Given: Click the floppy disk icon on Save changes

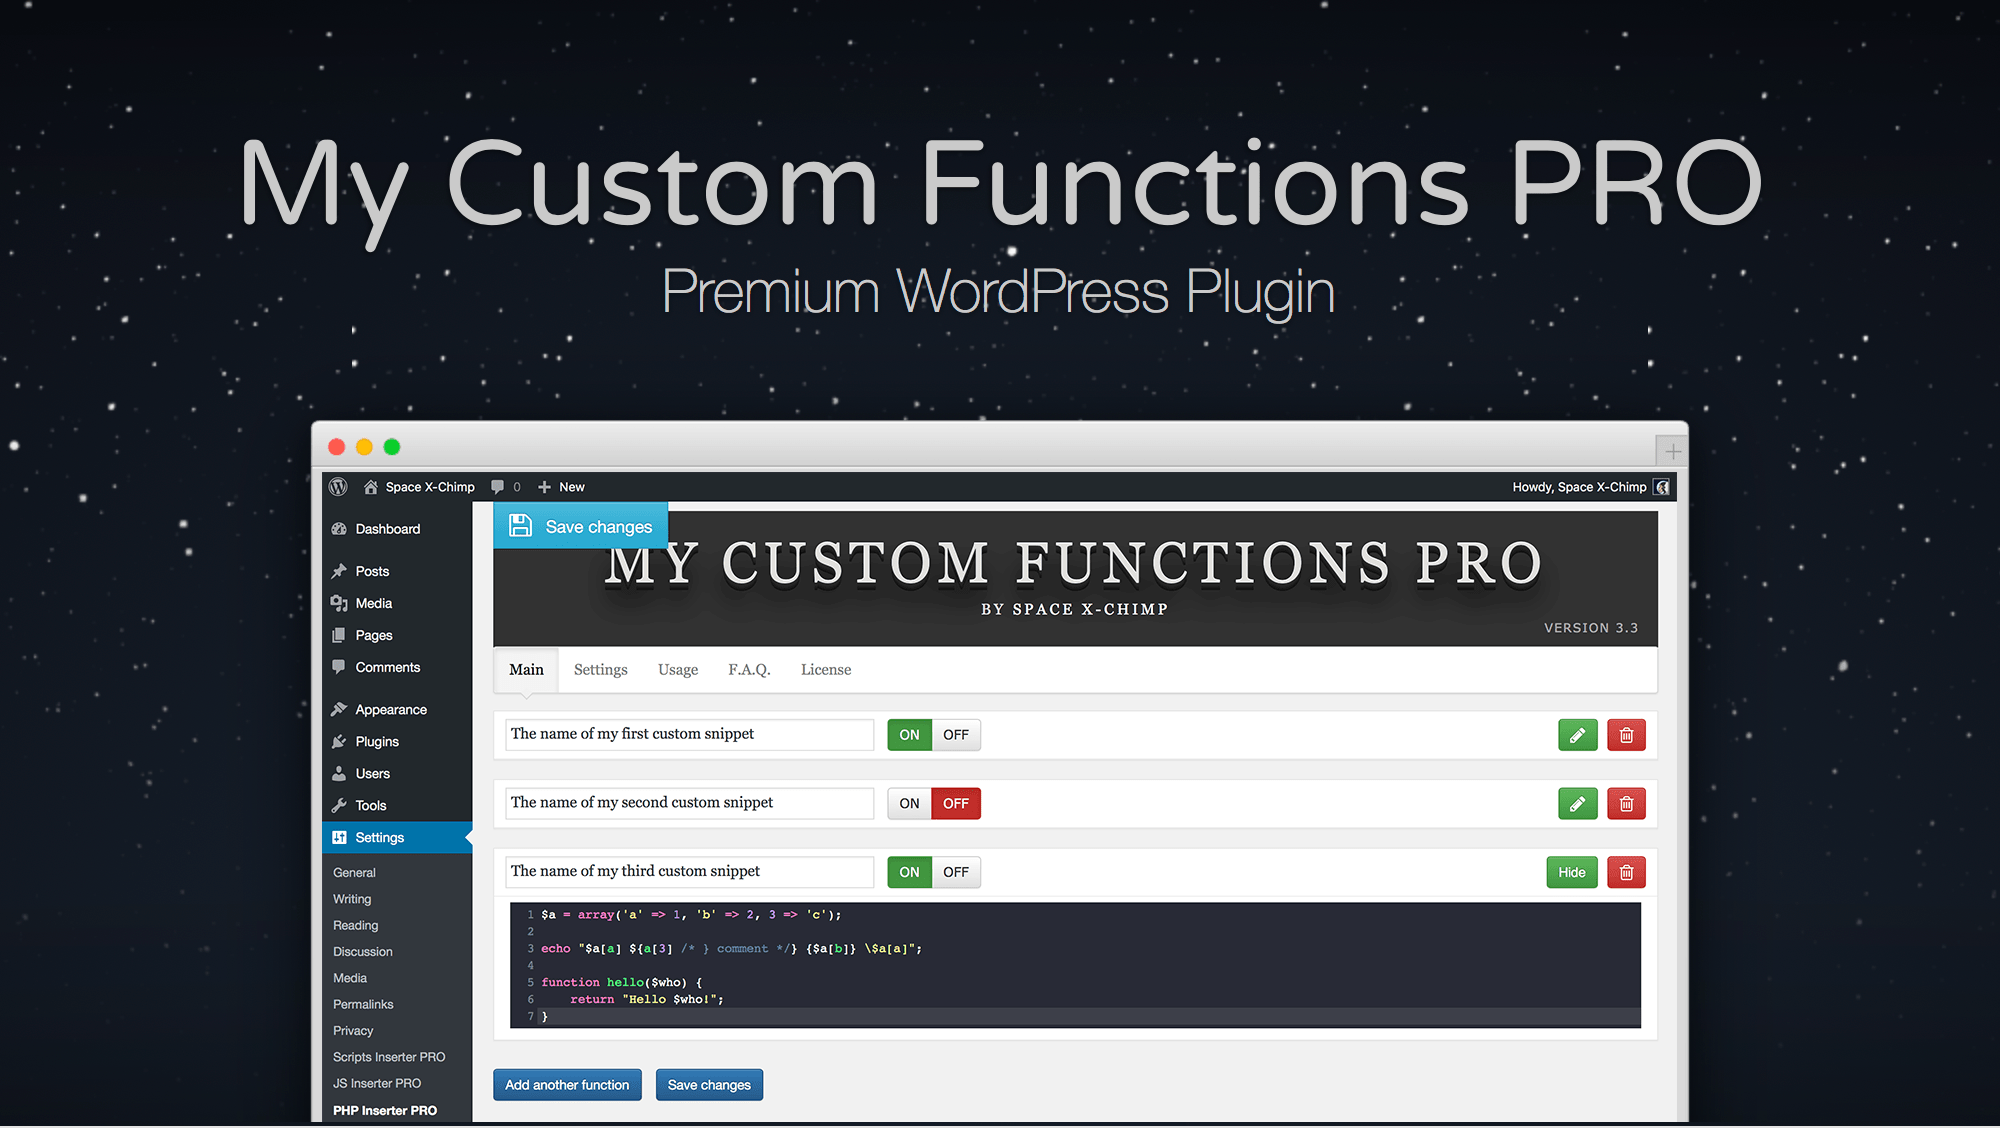Looking at the screenshot, I should click(x=521, y=526).
